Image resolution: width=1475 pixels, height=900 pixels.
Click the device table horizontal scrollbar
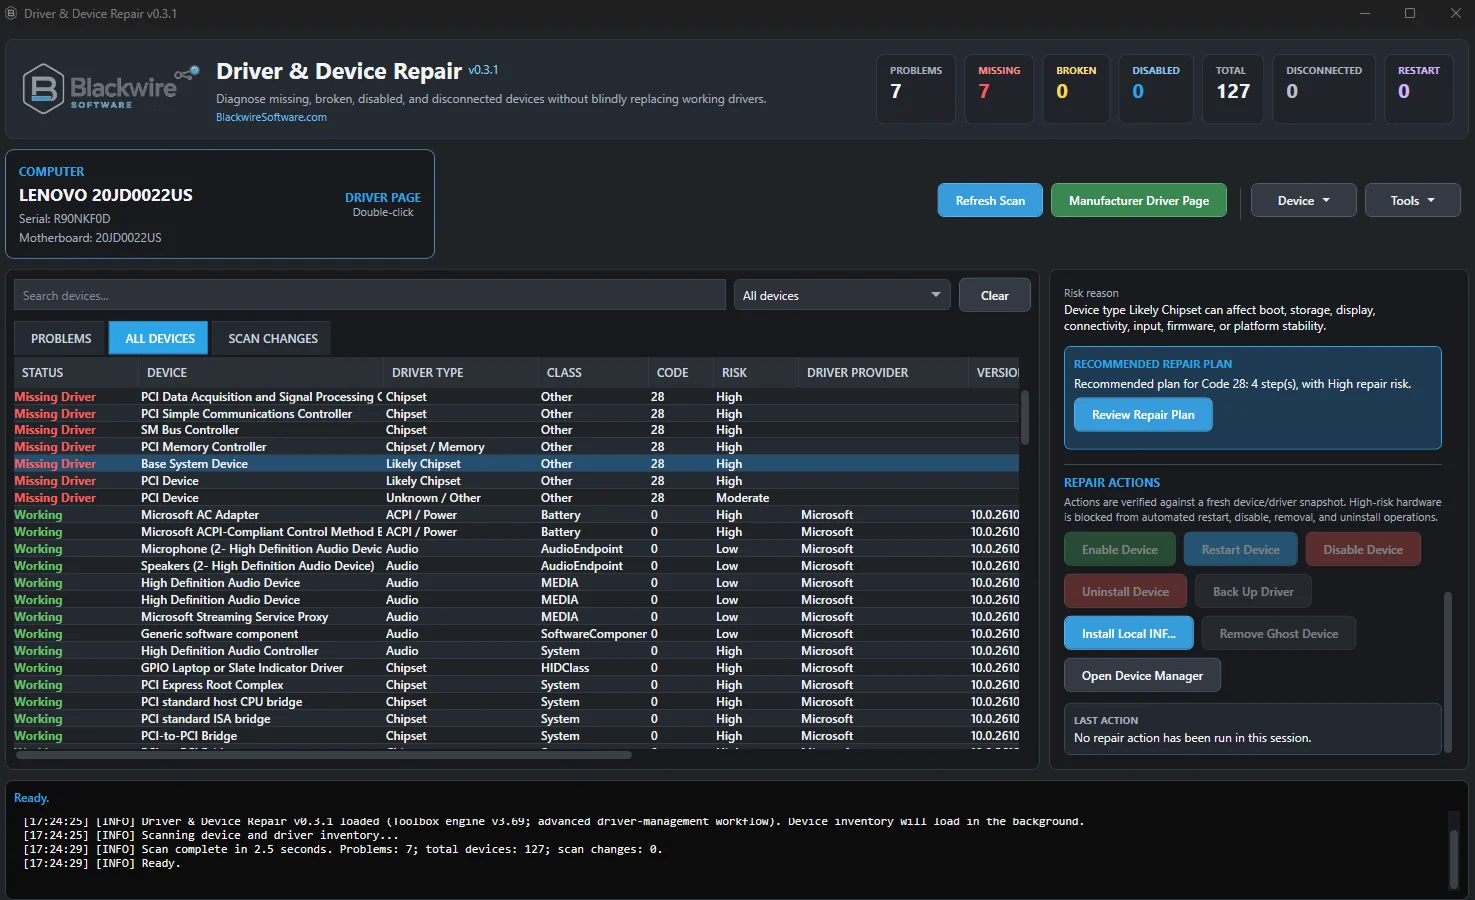323,755
